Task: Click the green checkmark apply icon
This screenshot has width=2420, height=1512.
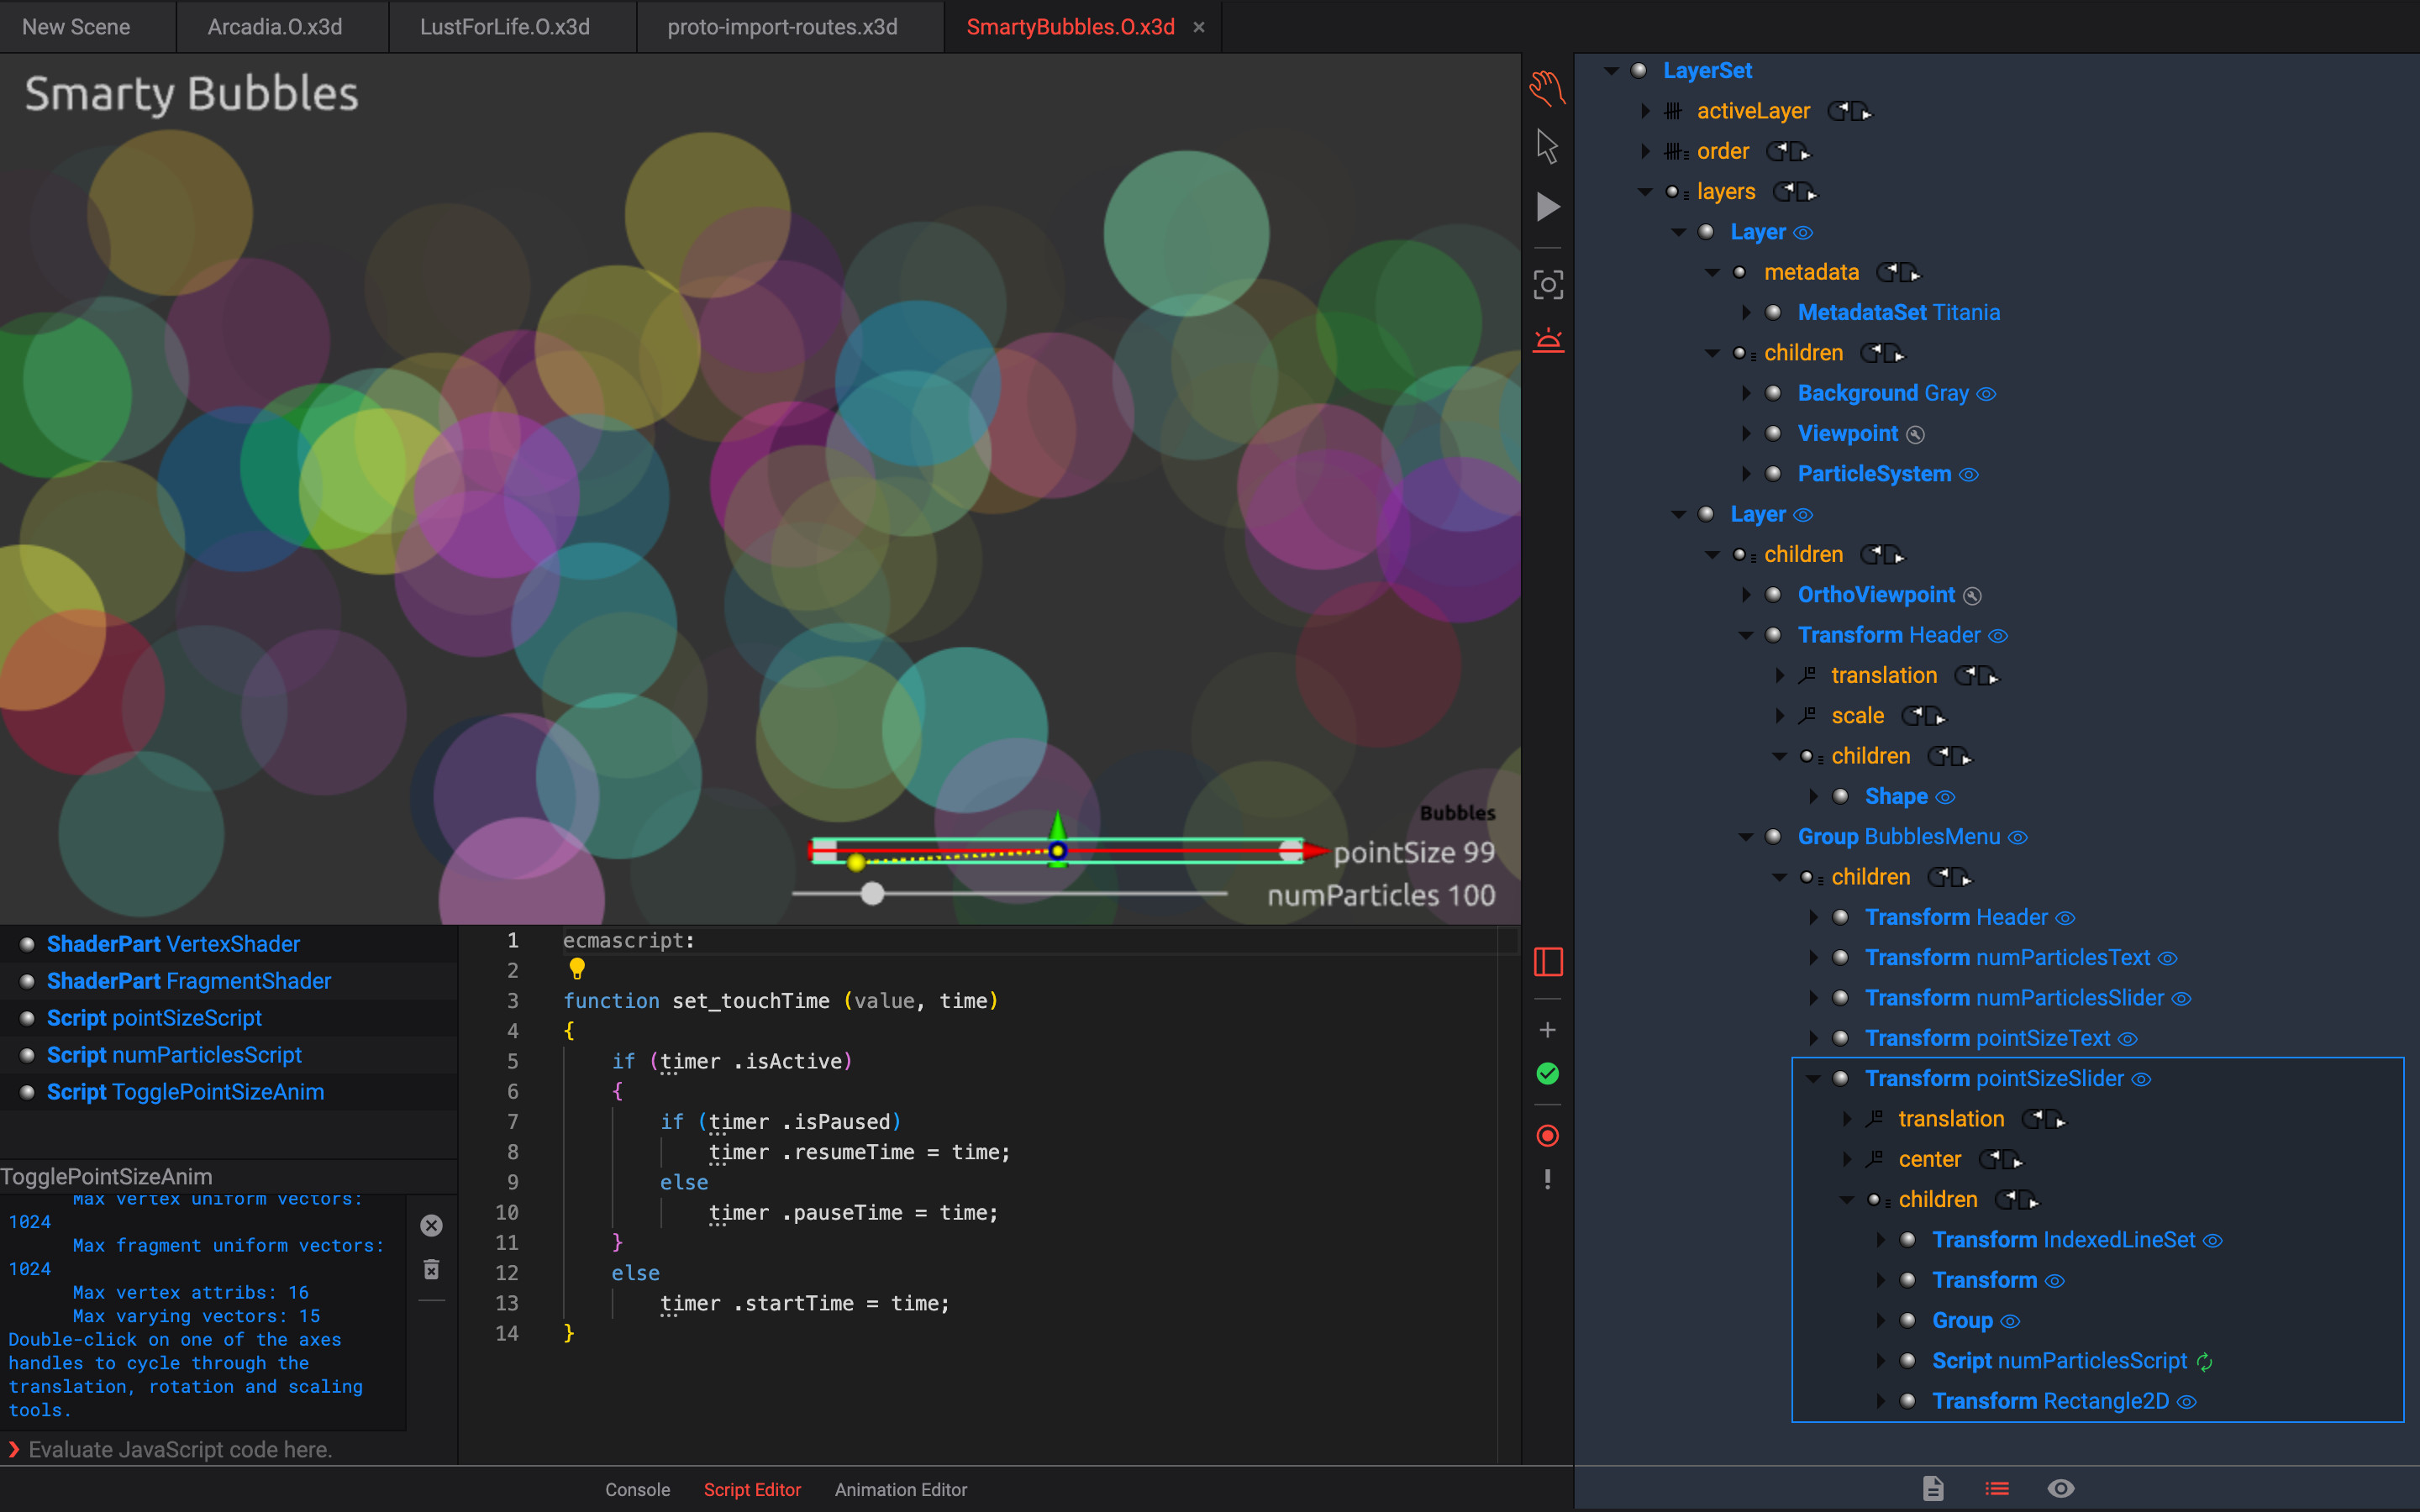Action: (x=1547, y=1074)
